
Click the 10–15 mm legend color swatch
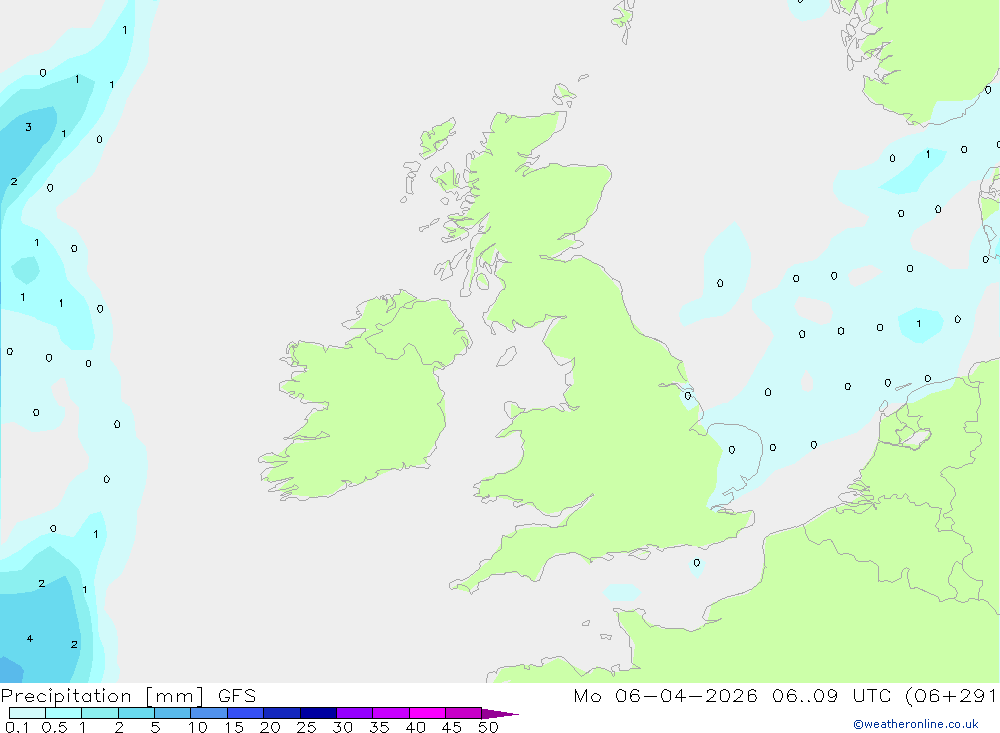point(209,713)
